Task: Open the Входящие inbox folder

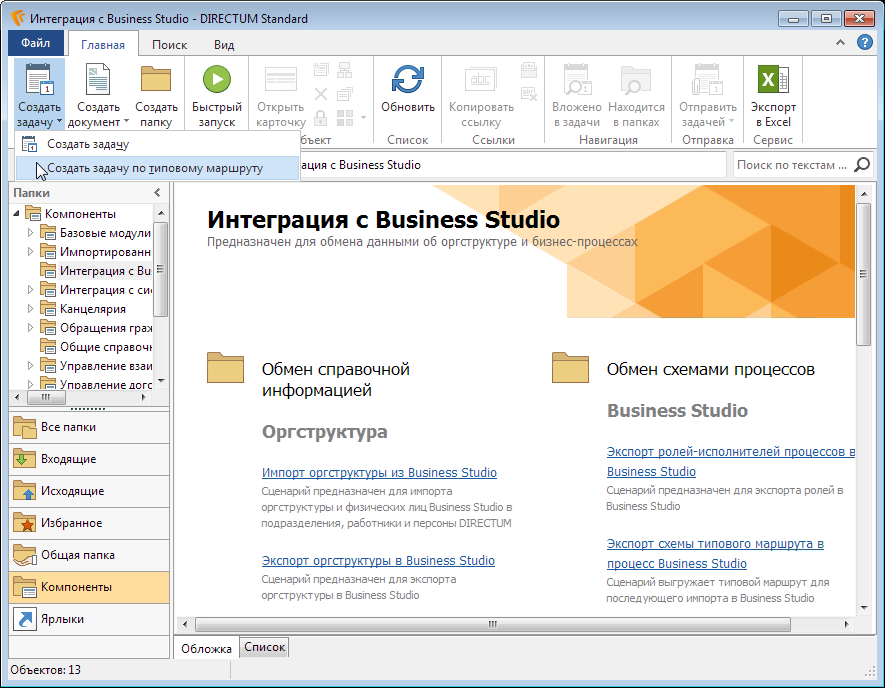Action: pyautogui.click(x=89, y=459)
